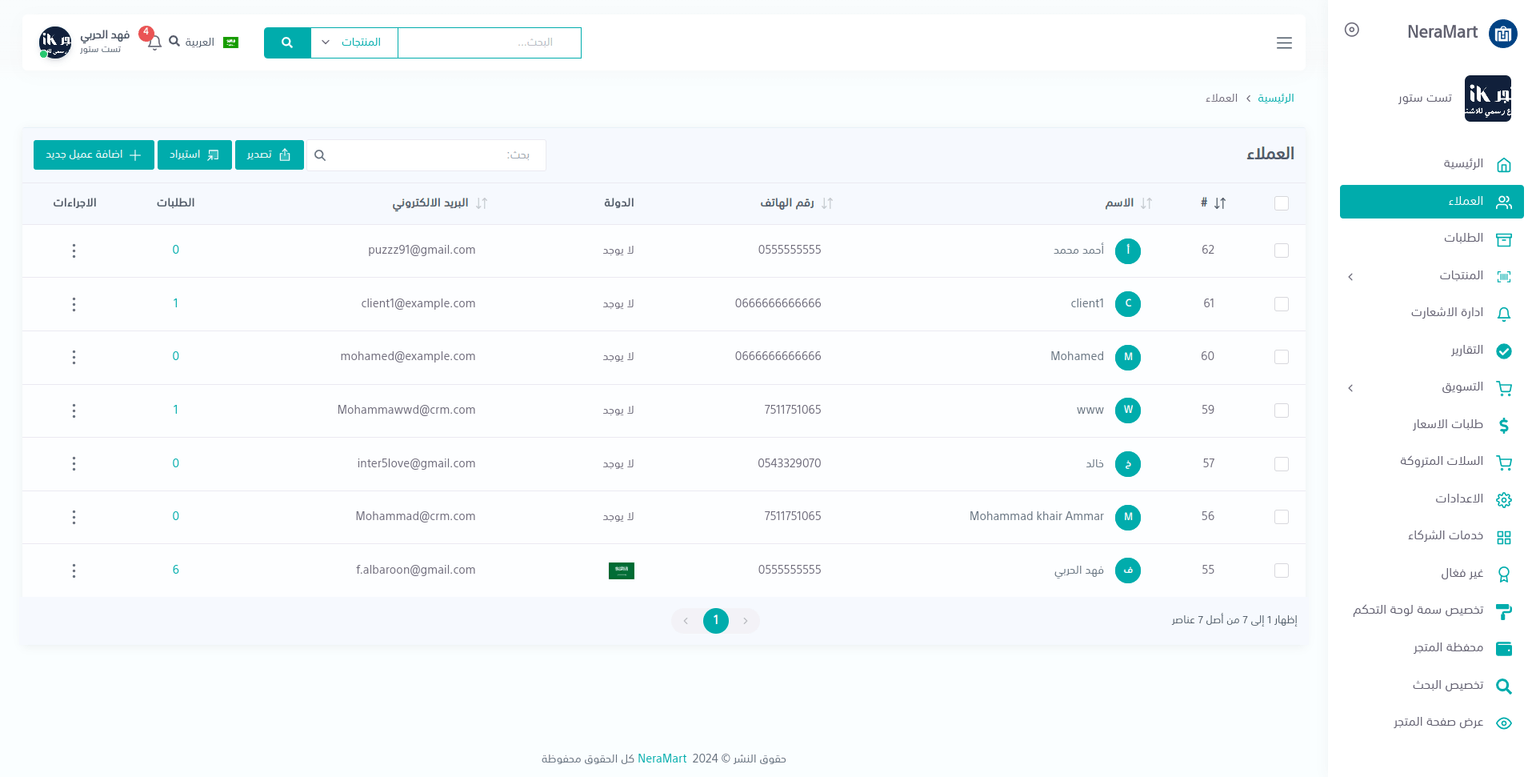Check the box for customer 62
This screenshot has height=777, width=1536.
point(1281,251)
